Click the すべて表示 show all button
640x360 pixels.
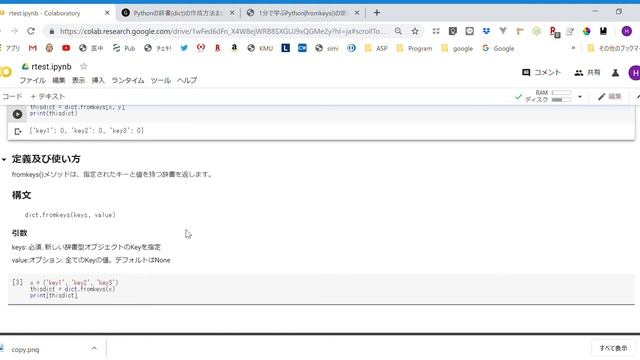point(613,348)
